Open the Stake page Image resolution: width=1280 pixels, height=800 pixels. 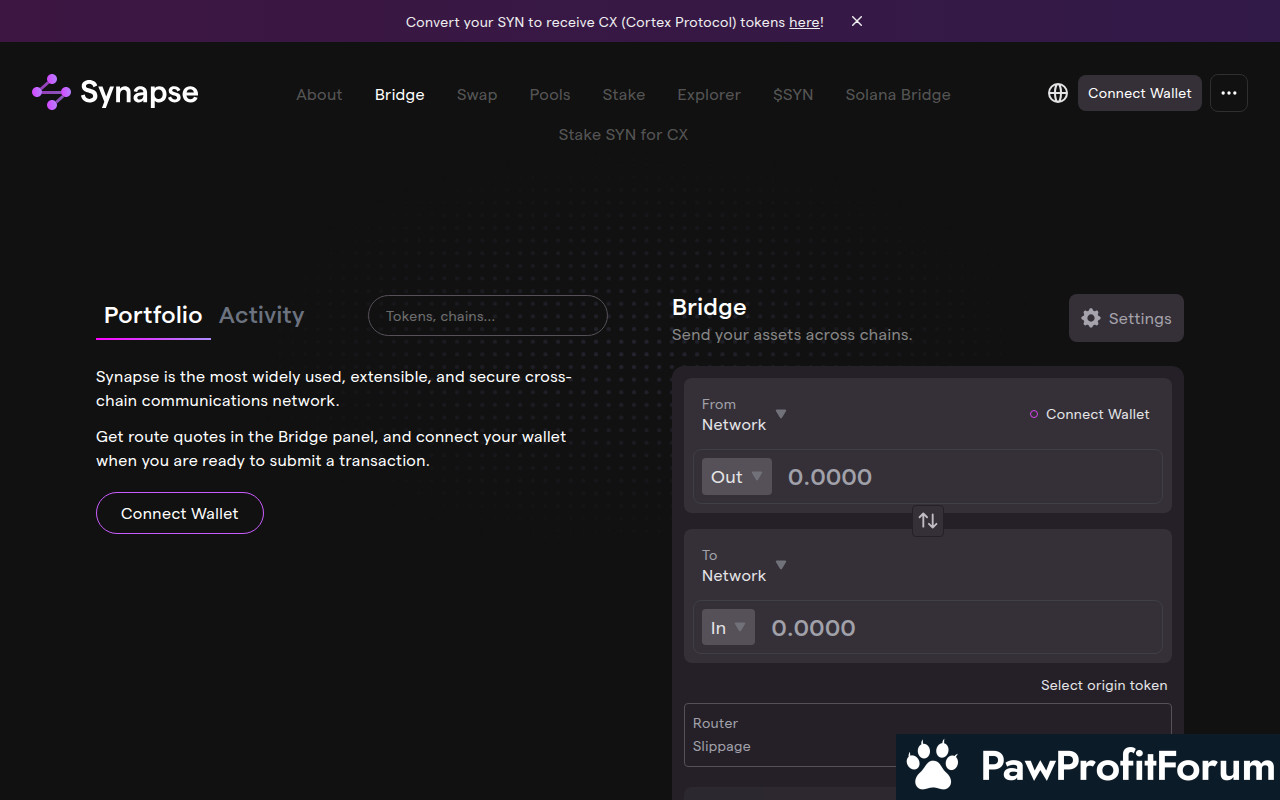click(x=624, y=95)
